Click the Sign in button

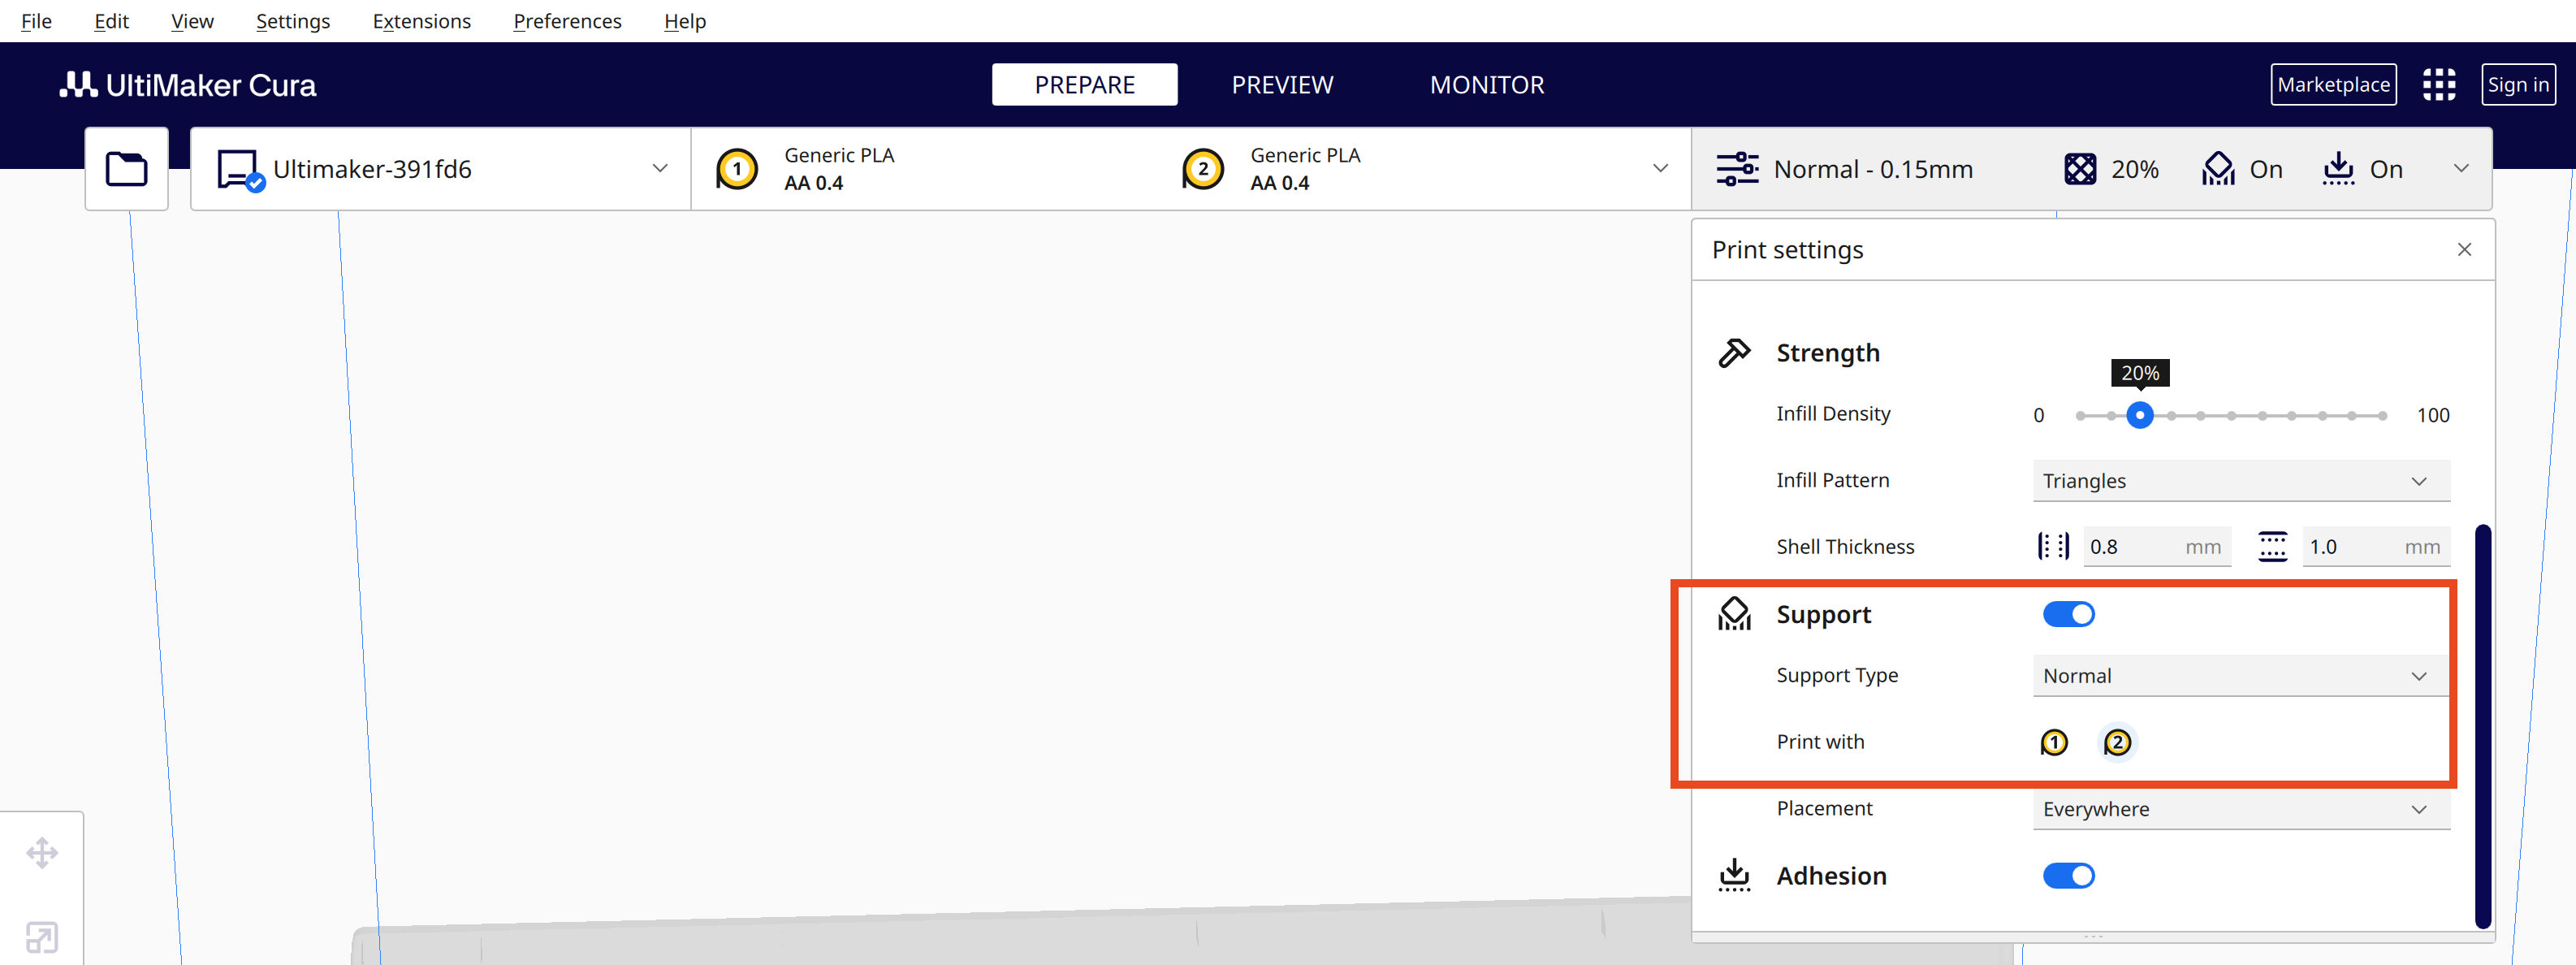(x=2518, y=85)
